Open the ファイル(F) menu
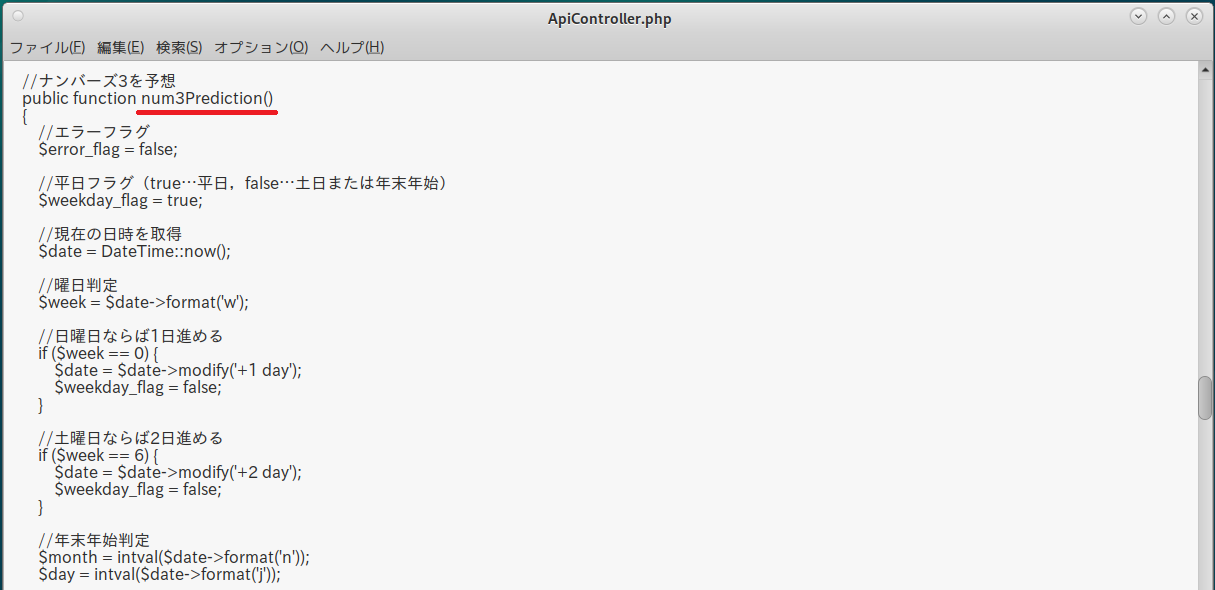Image resolution: width=1215 pixels, height=590 pixels. 47,47
